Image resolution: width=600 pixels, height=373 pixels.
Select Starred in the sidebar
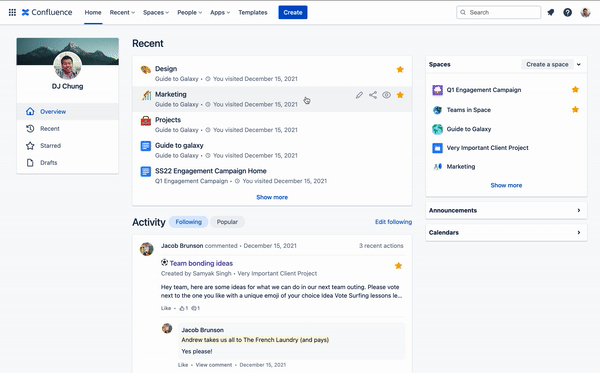[67, 145]
